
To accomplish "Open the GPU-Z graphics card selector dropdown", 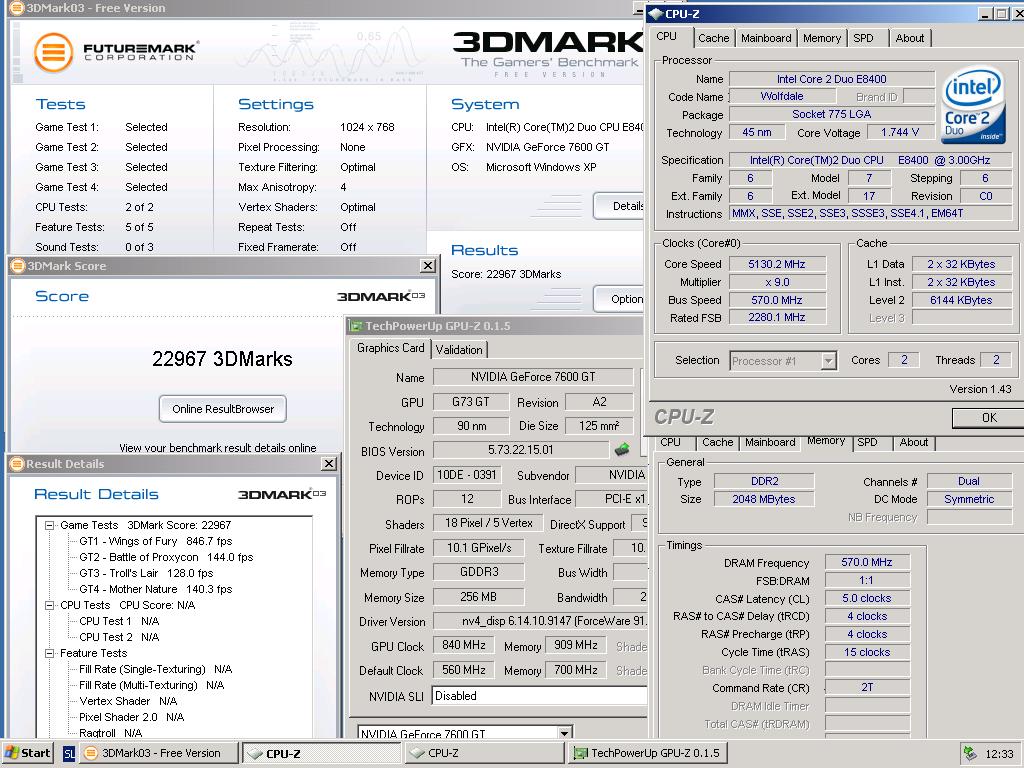I will 564,733.
